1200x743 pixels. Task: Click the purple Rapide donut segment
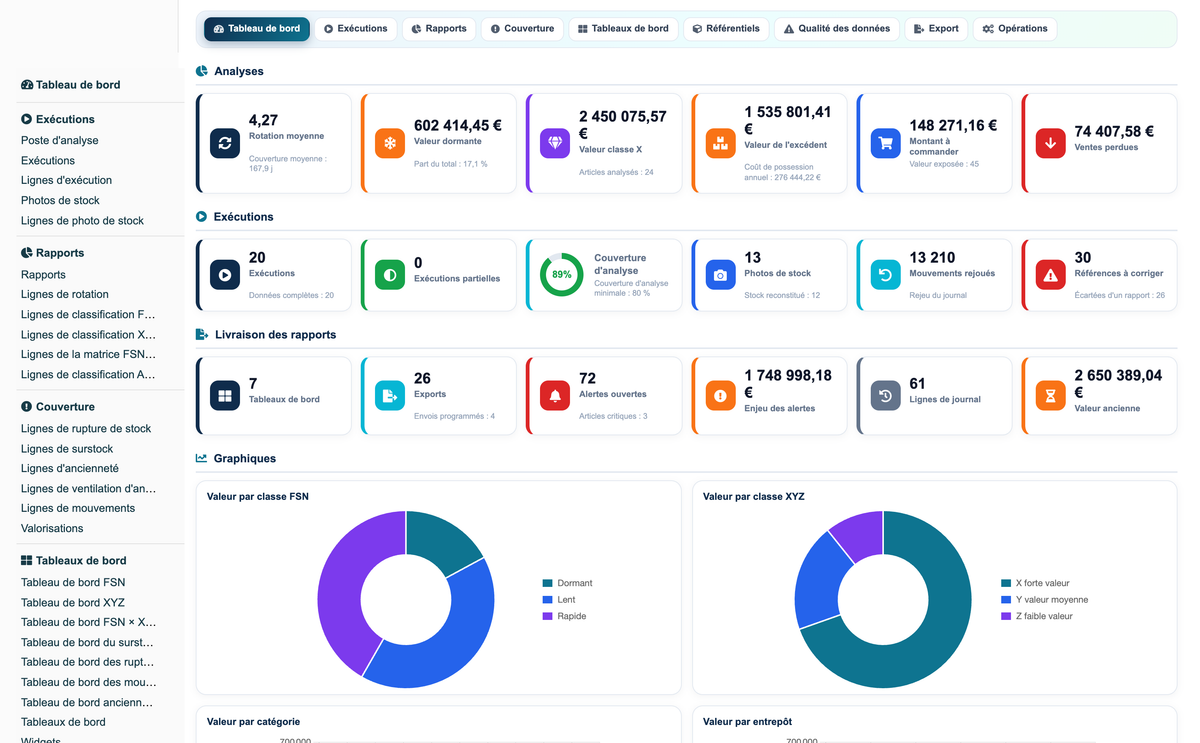point(343,580)
